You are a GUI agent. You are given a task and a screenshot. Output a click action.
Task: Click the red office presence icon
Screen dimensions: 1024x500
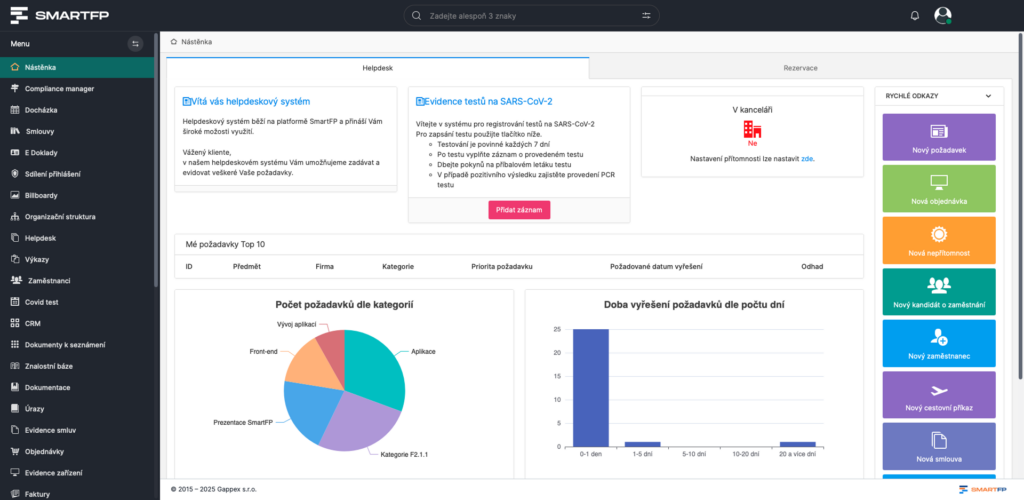pyautogui.click(x=752, y=129)
